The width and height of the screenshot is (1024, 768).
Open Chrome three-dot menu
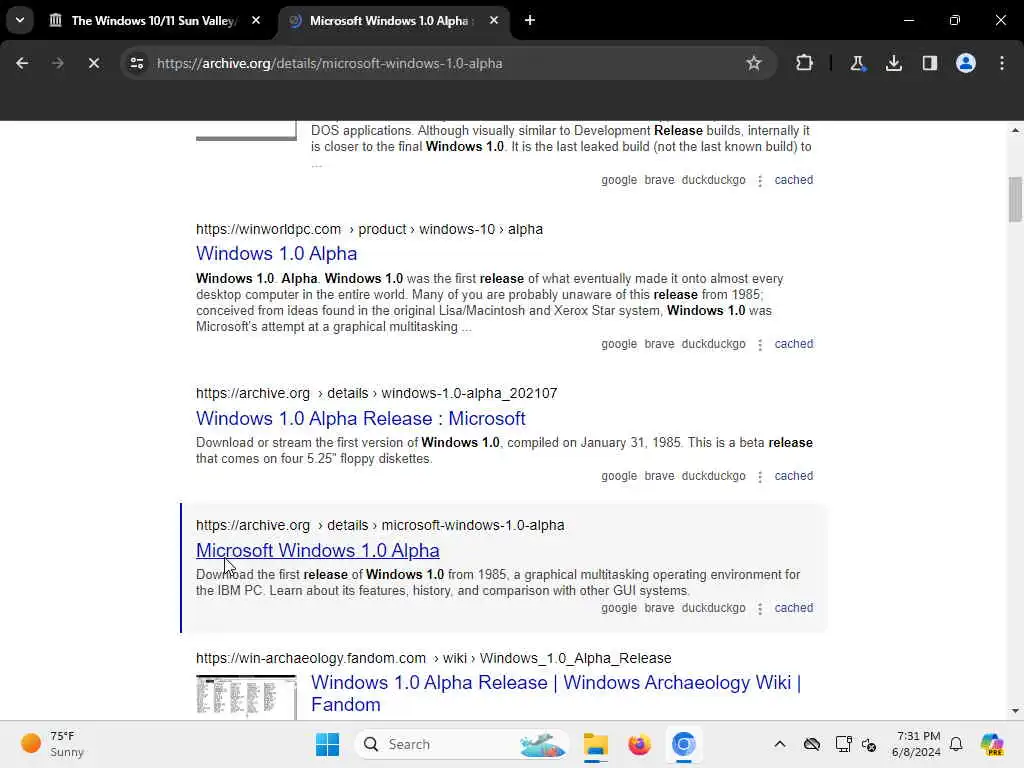click(1002, 63)
